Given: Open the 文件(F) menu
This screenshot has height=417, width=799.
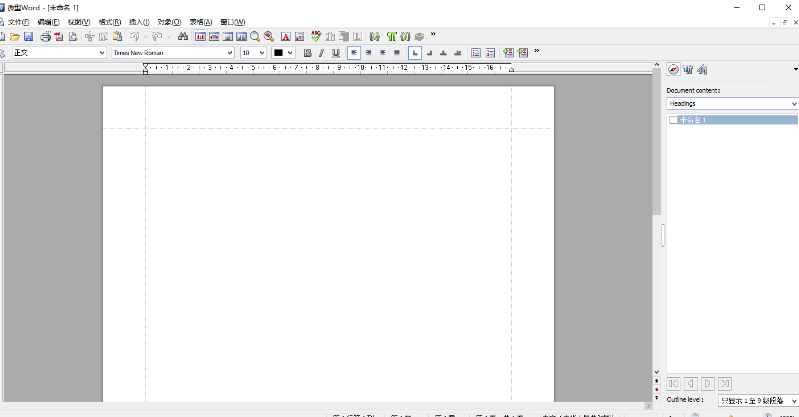Looking at the screenshot, I should [18, 21].
